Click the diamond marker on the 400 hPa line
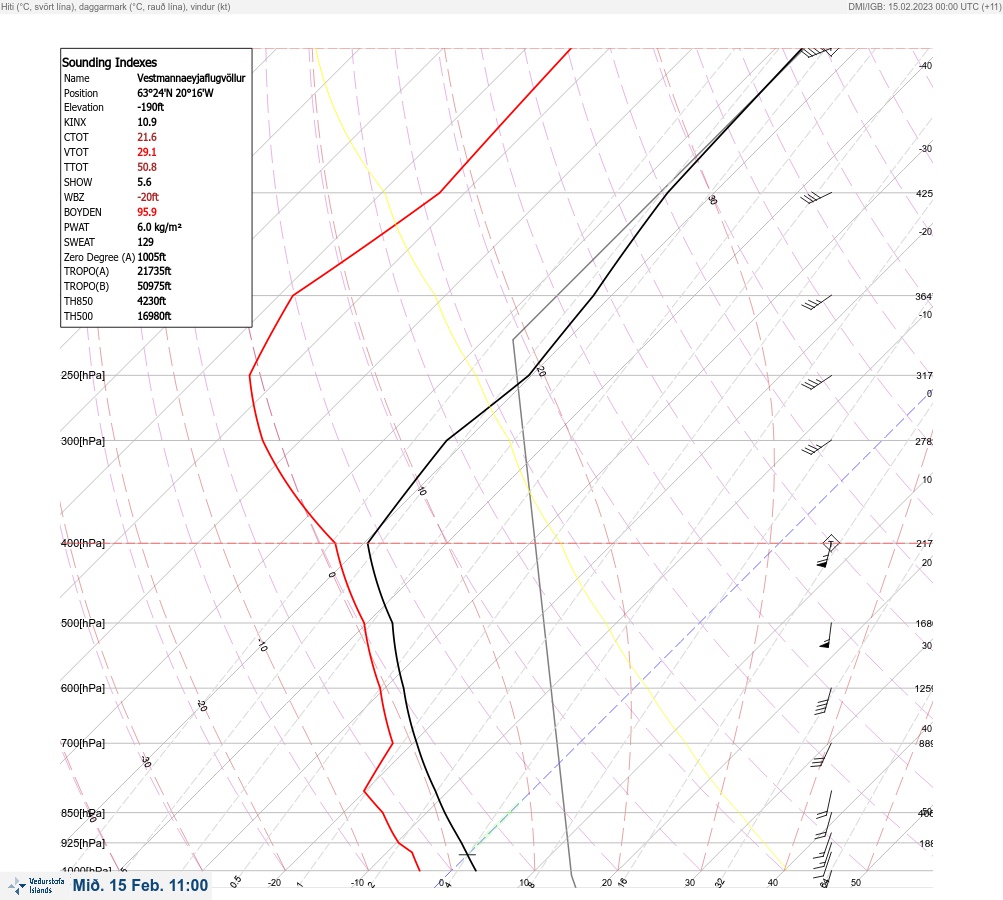Image resolution: width=1003 pixels, height=900 pixels. pyautogui.click(x=831, y=543)
